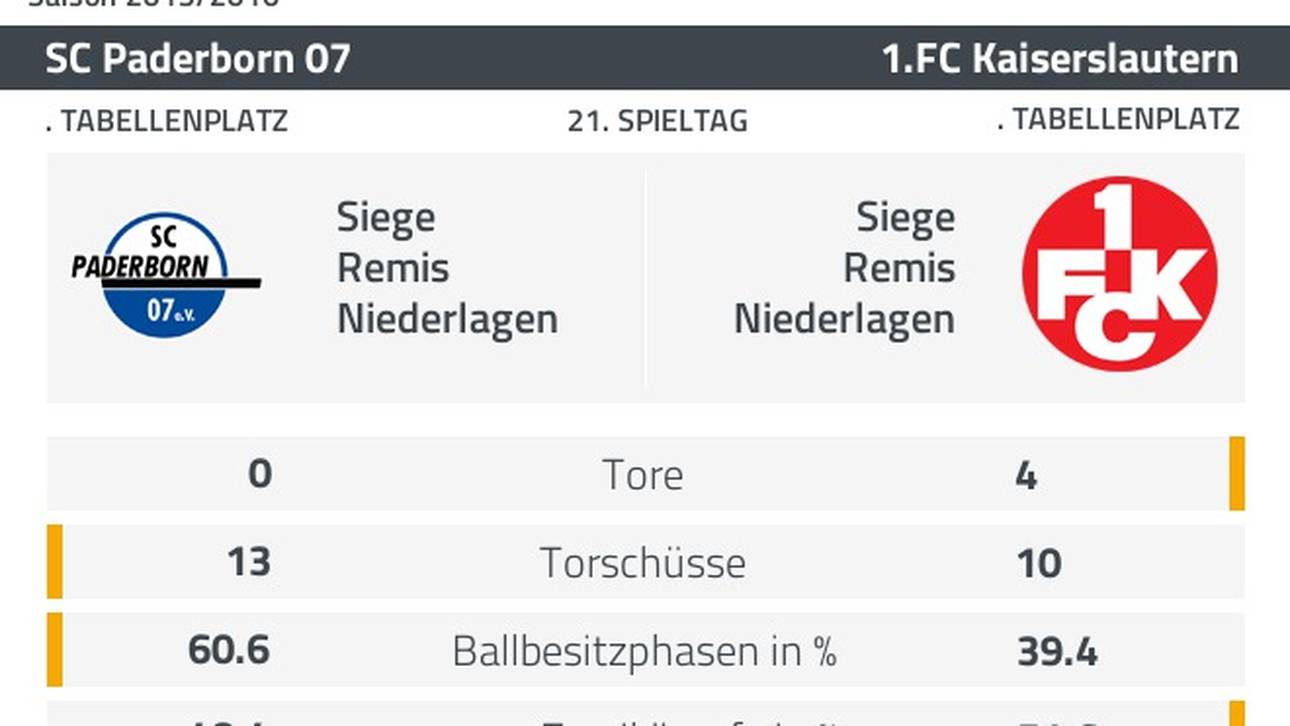Viewport: 1290px width, 726px height.
Task: Click Paderborn's Siege label
Action: point(386,217)
